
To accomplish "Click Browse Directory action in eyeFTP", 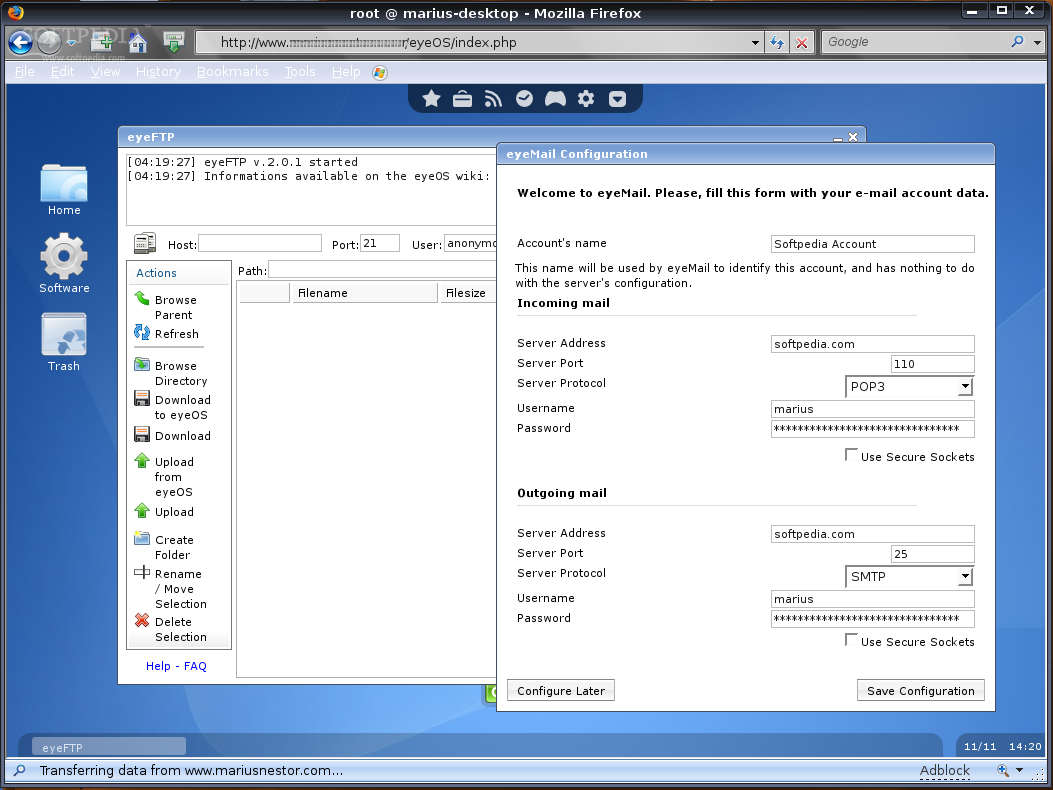I will [171, 373].
